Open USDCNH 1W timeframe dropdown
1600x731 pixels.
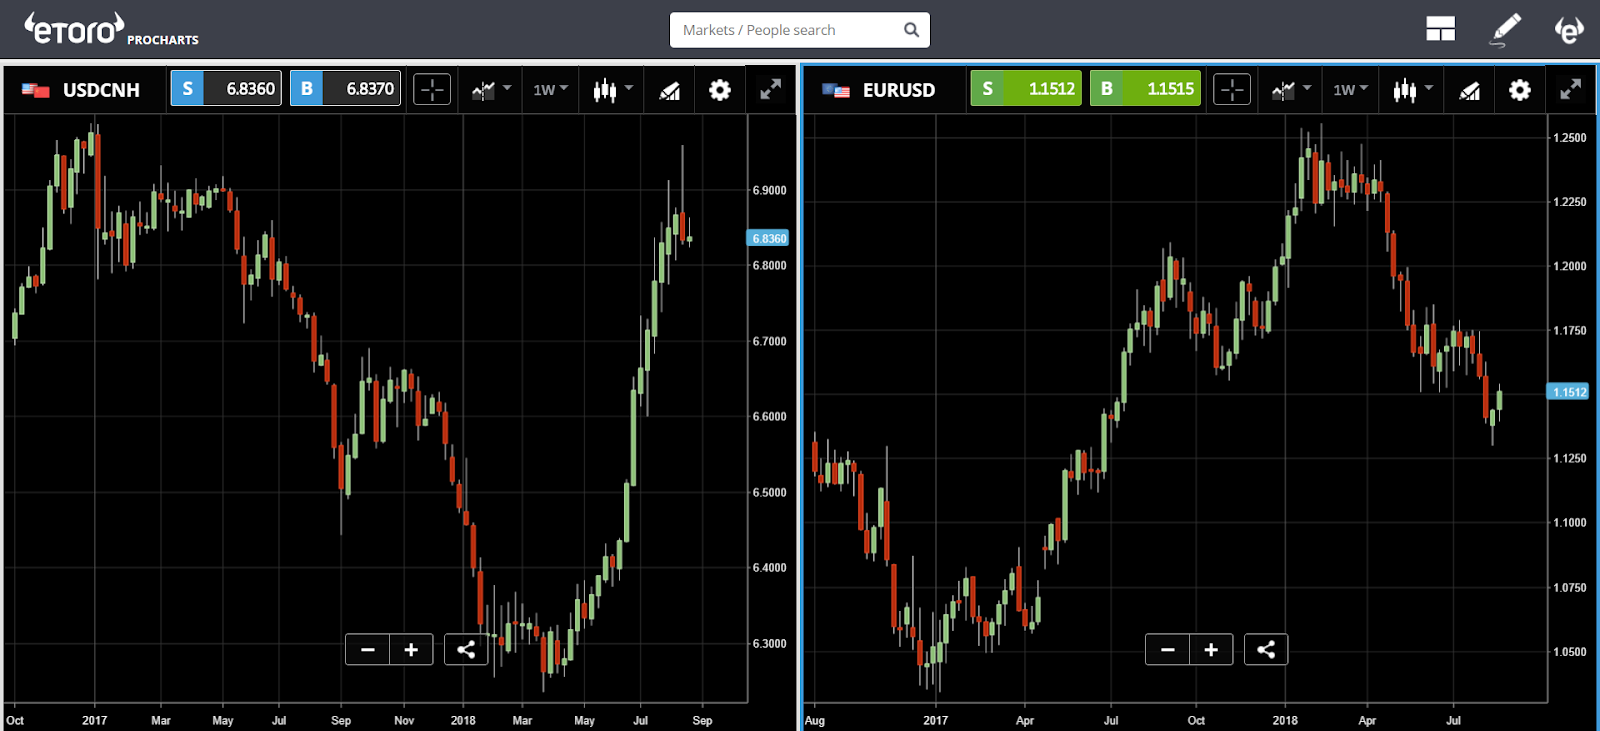[550, 89]
